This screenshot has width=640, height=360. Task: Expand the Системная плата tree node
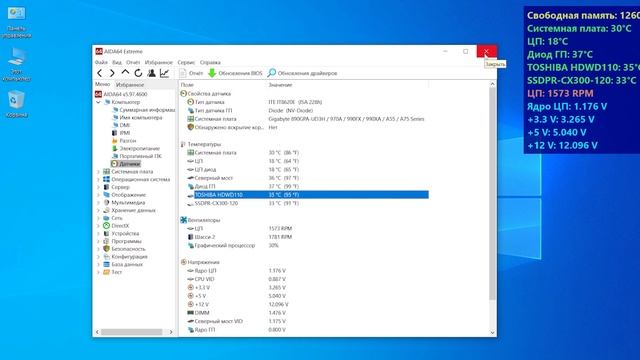pyautogui.click(x=98, y=172)
